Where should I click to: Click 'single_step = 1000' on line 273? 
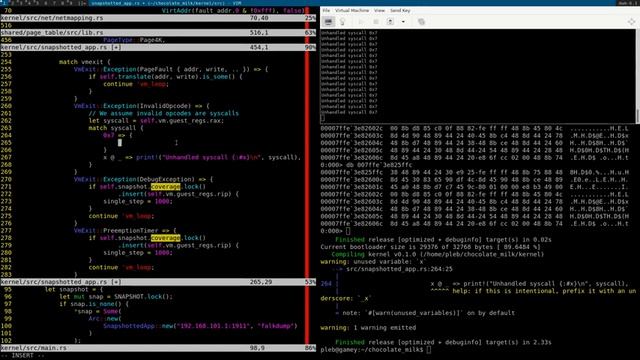tap(138, 202)
